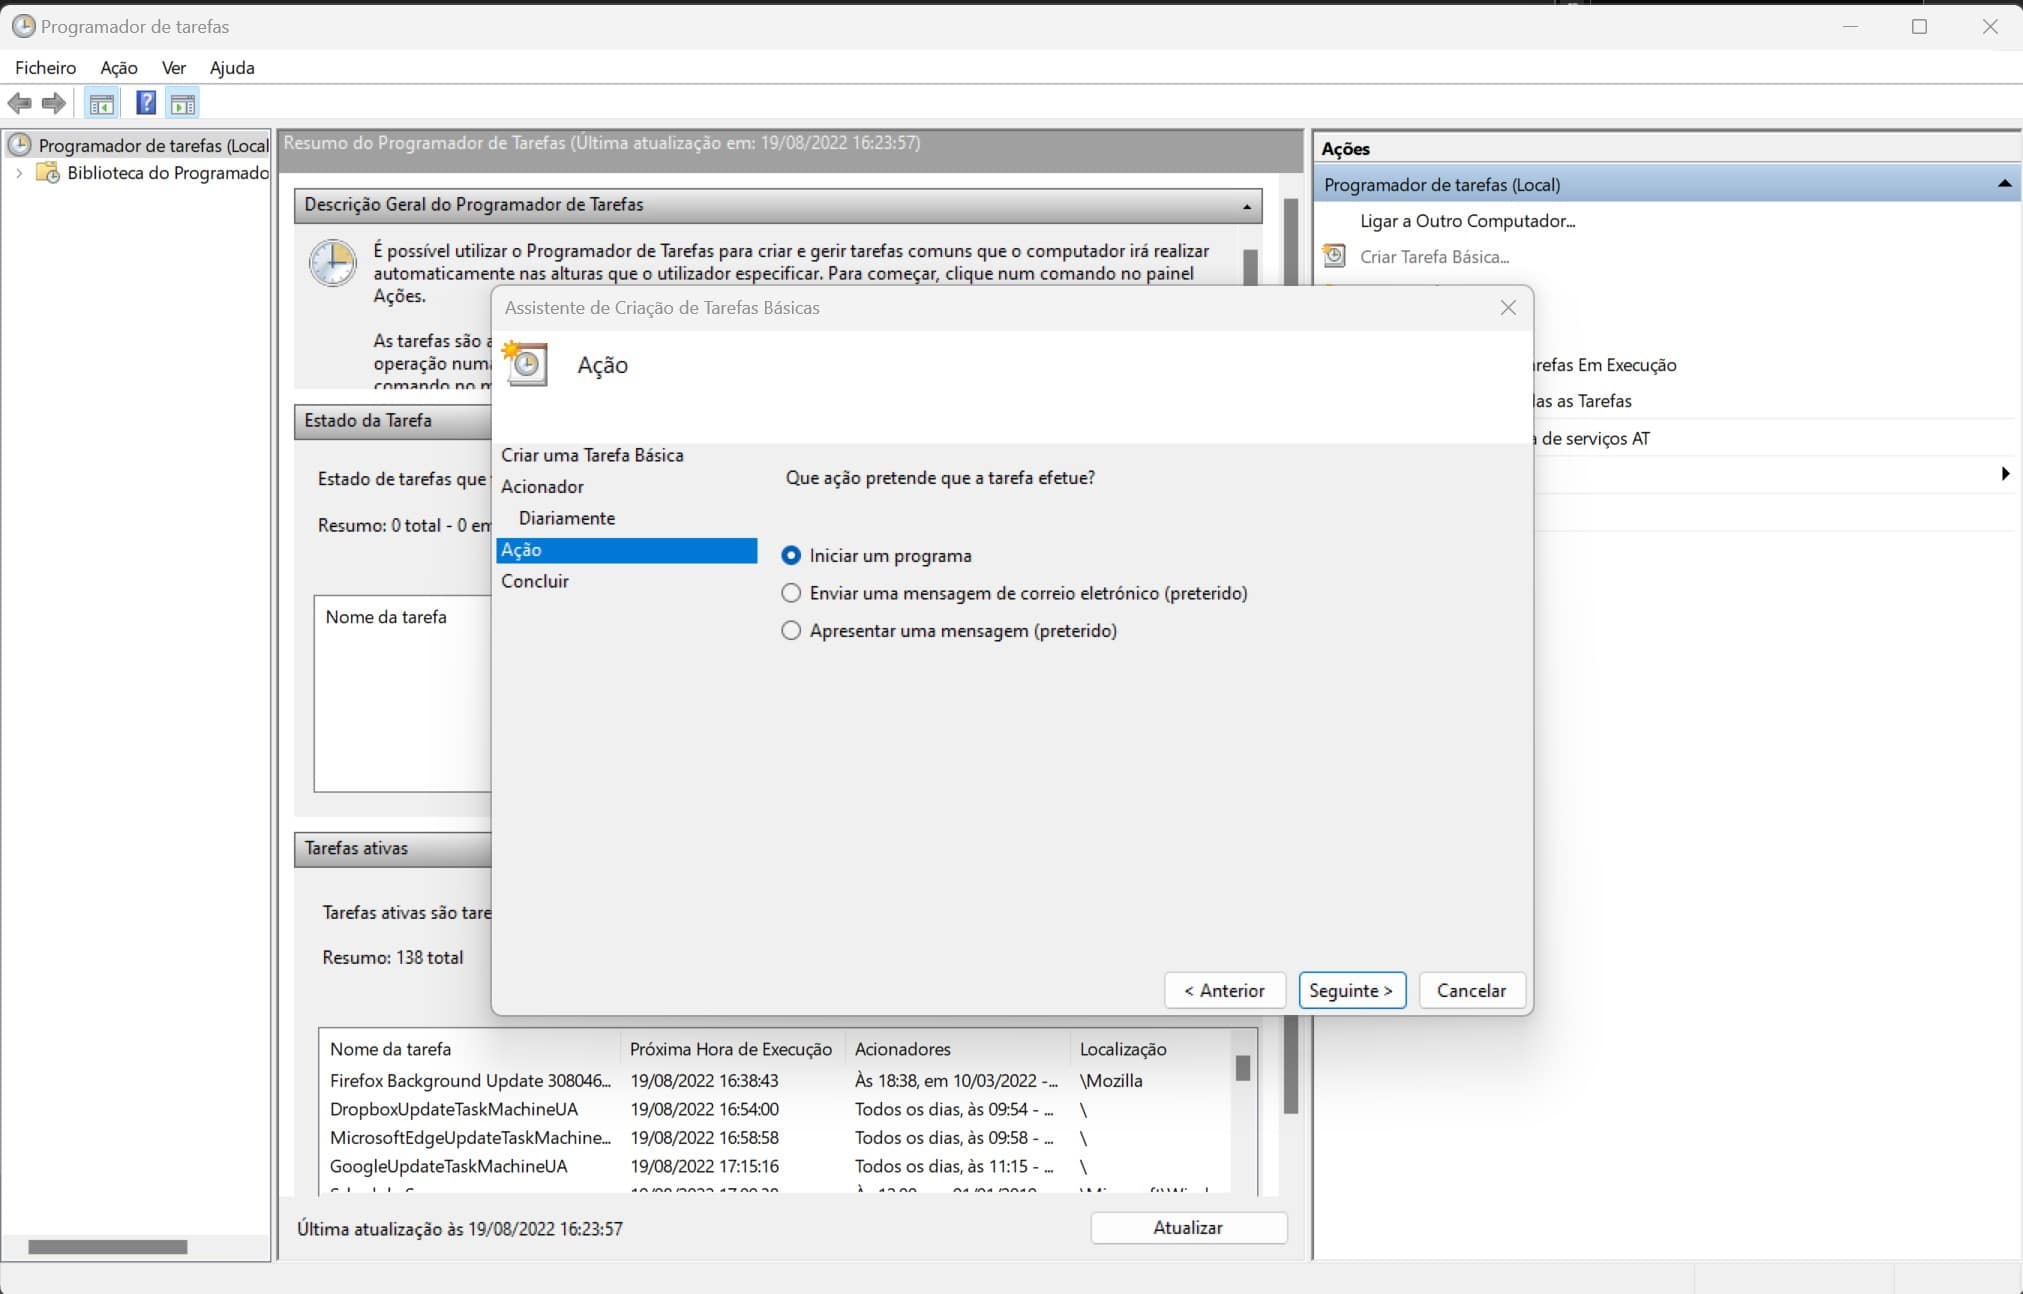Click the Programador de tarefas (Local) clock icon
Screen dimensions: 2023x1294
point(20,145)
